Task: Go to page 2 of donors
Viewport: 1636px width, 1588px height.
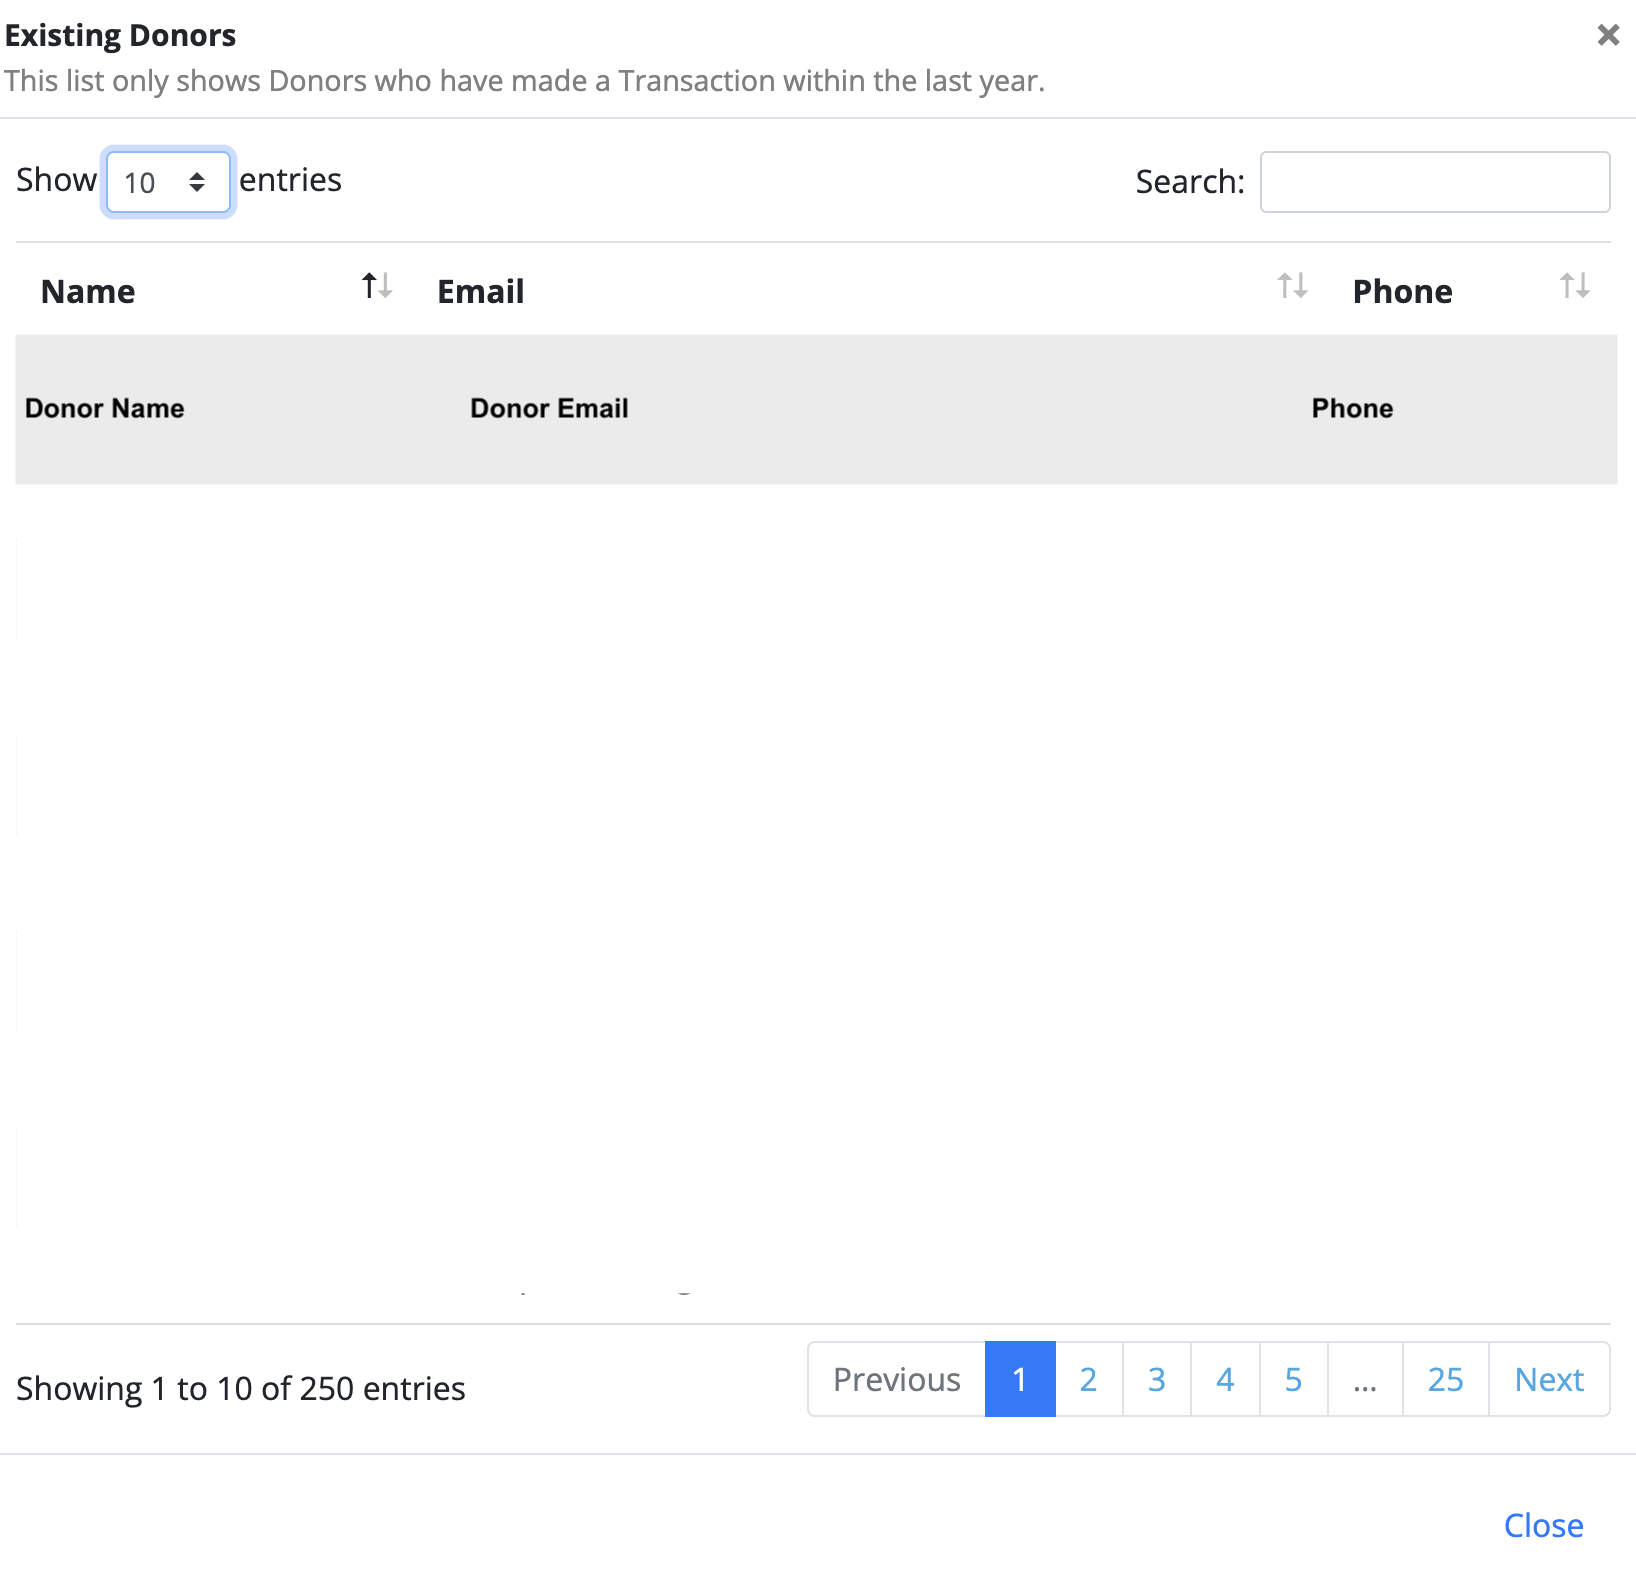Action: tap(1088, 1379)
